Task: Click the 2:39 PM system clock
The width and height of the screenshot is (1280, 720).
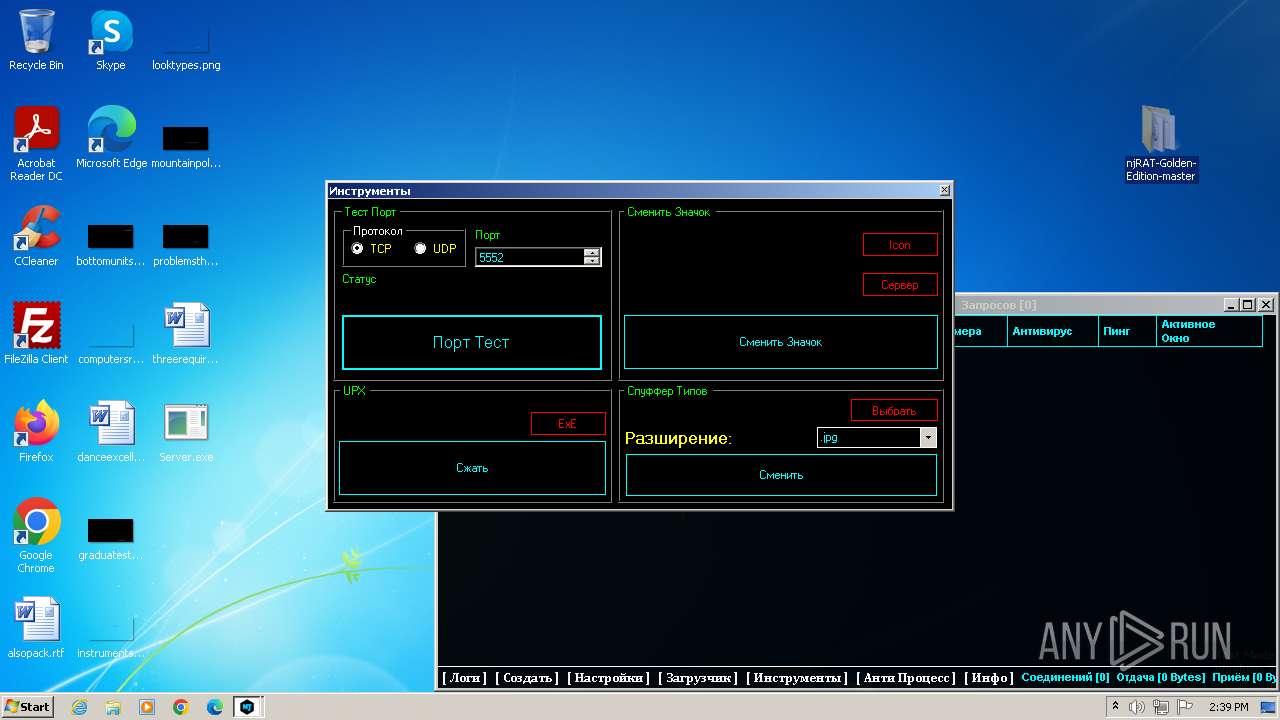Action: pyautogui.click(x=1228, y=707)
